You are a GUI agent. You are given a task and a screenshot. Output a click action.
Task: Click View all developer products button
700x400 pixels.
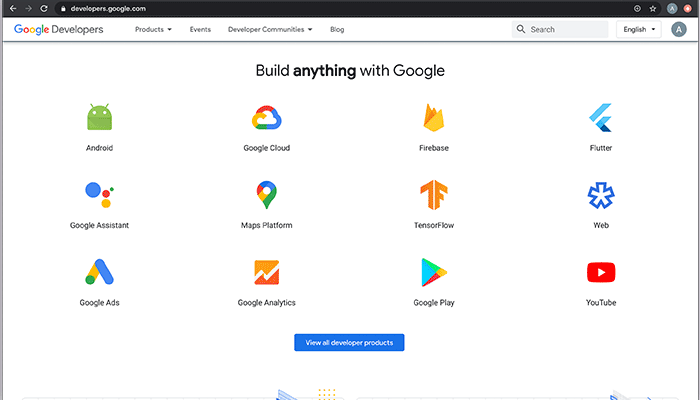[x=349, y=343]
